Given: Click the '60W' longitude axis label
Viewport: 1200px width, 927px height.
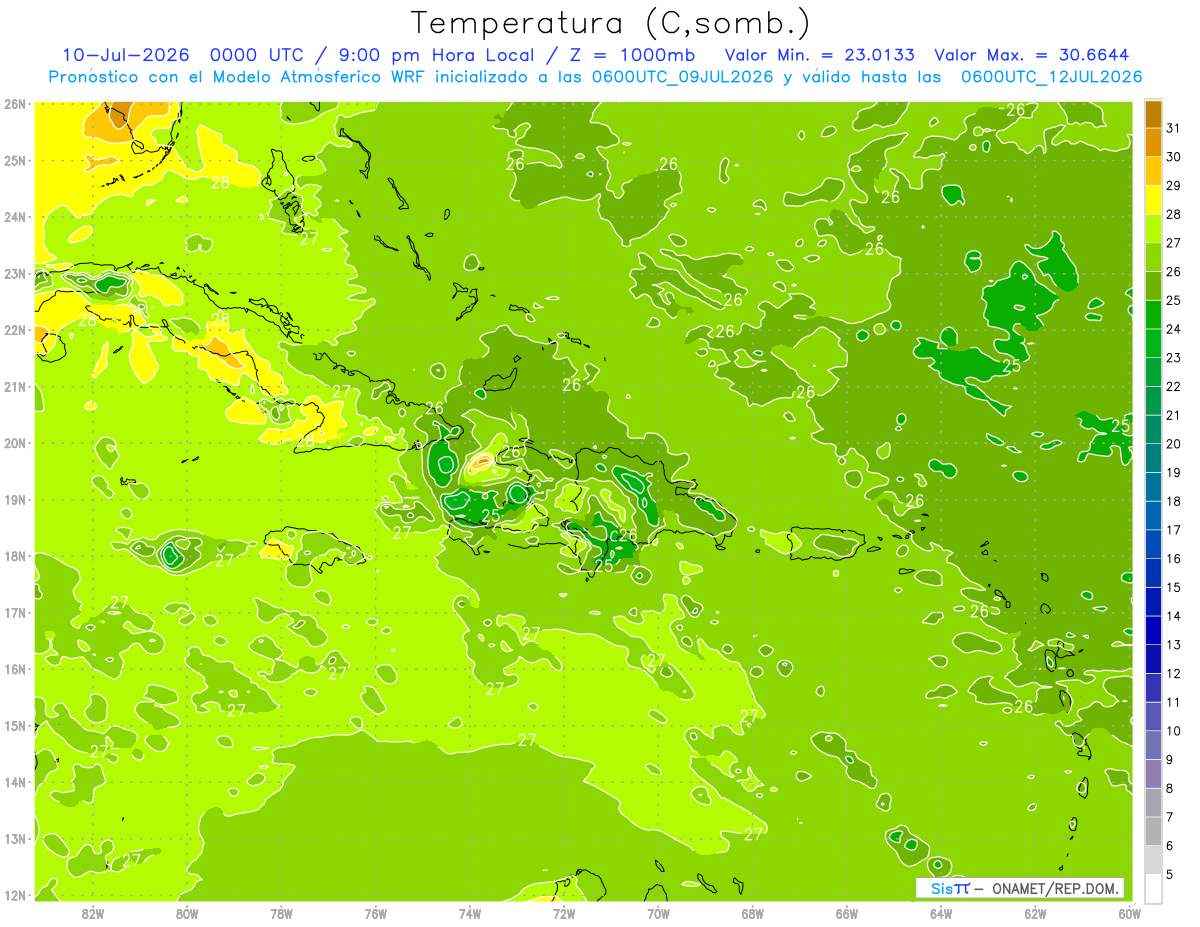Looking at the screenshot, I should [x=1129, y=913].
